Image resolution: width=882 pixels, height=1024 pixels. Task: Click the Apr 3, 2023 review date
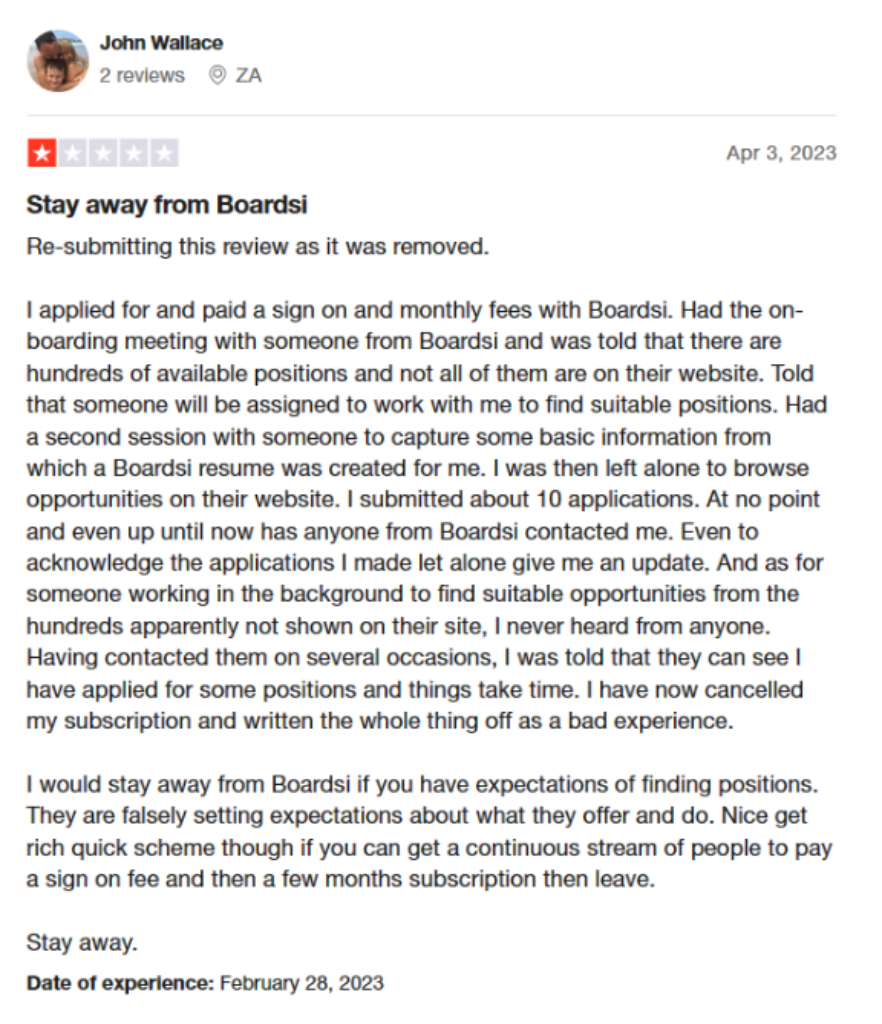click(x=781, y=153)
